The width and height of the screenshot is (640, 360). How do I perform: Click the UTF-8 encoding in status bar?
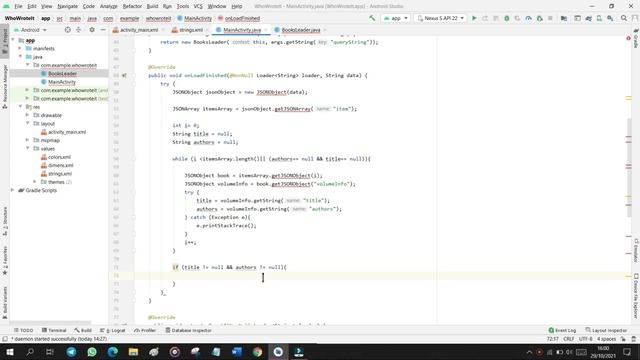tap(585, 339)
